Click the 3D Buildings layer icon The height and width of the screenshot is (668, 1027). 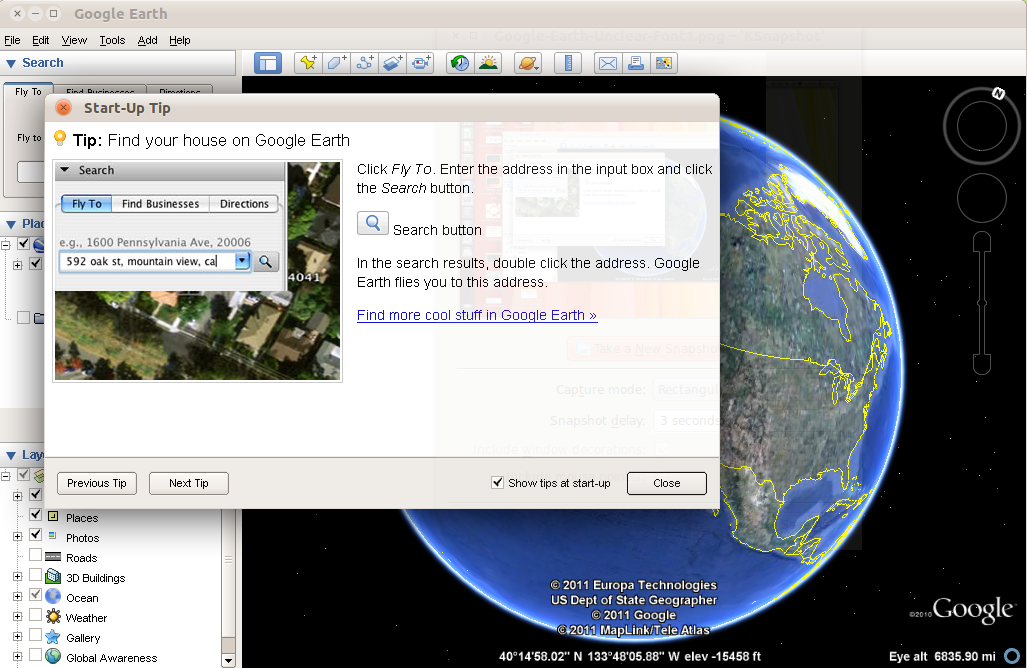tap(53, 577)
